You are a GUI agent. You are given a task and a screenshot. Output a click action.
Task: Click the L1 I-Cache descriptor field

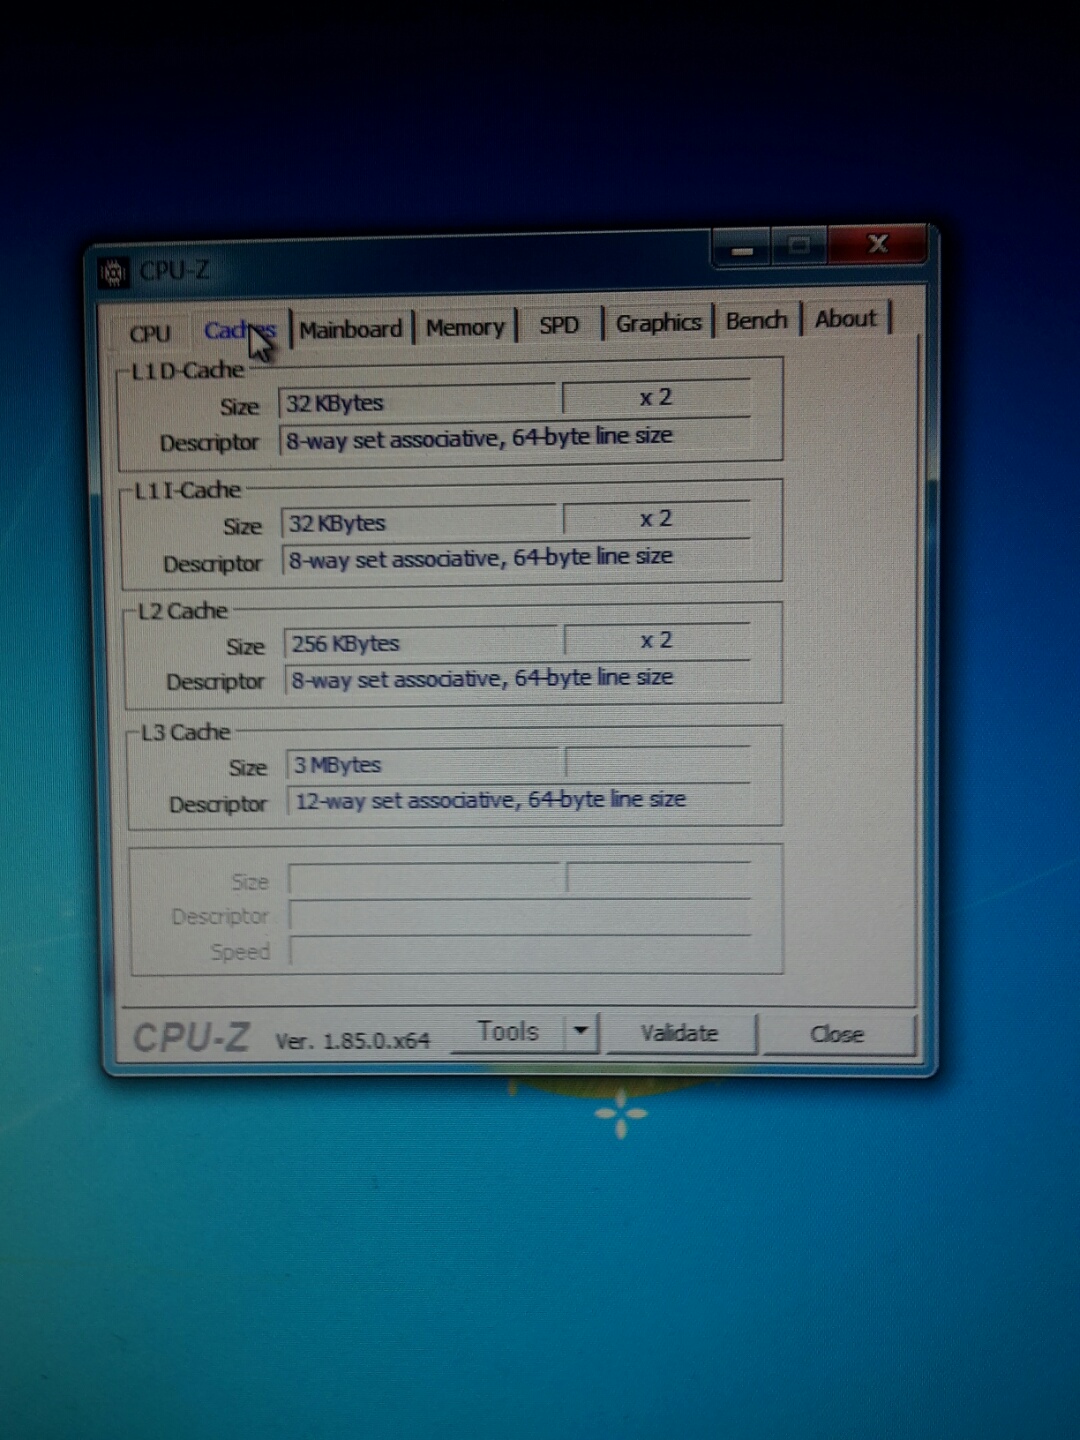[x=516, y=558]
